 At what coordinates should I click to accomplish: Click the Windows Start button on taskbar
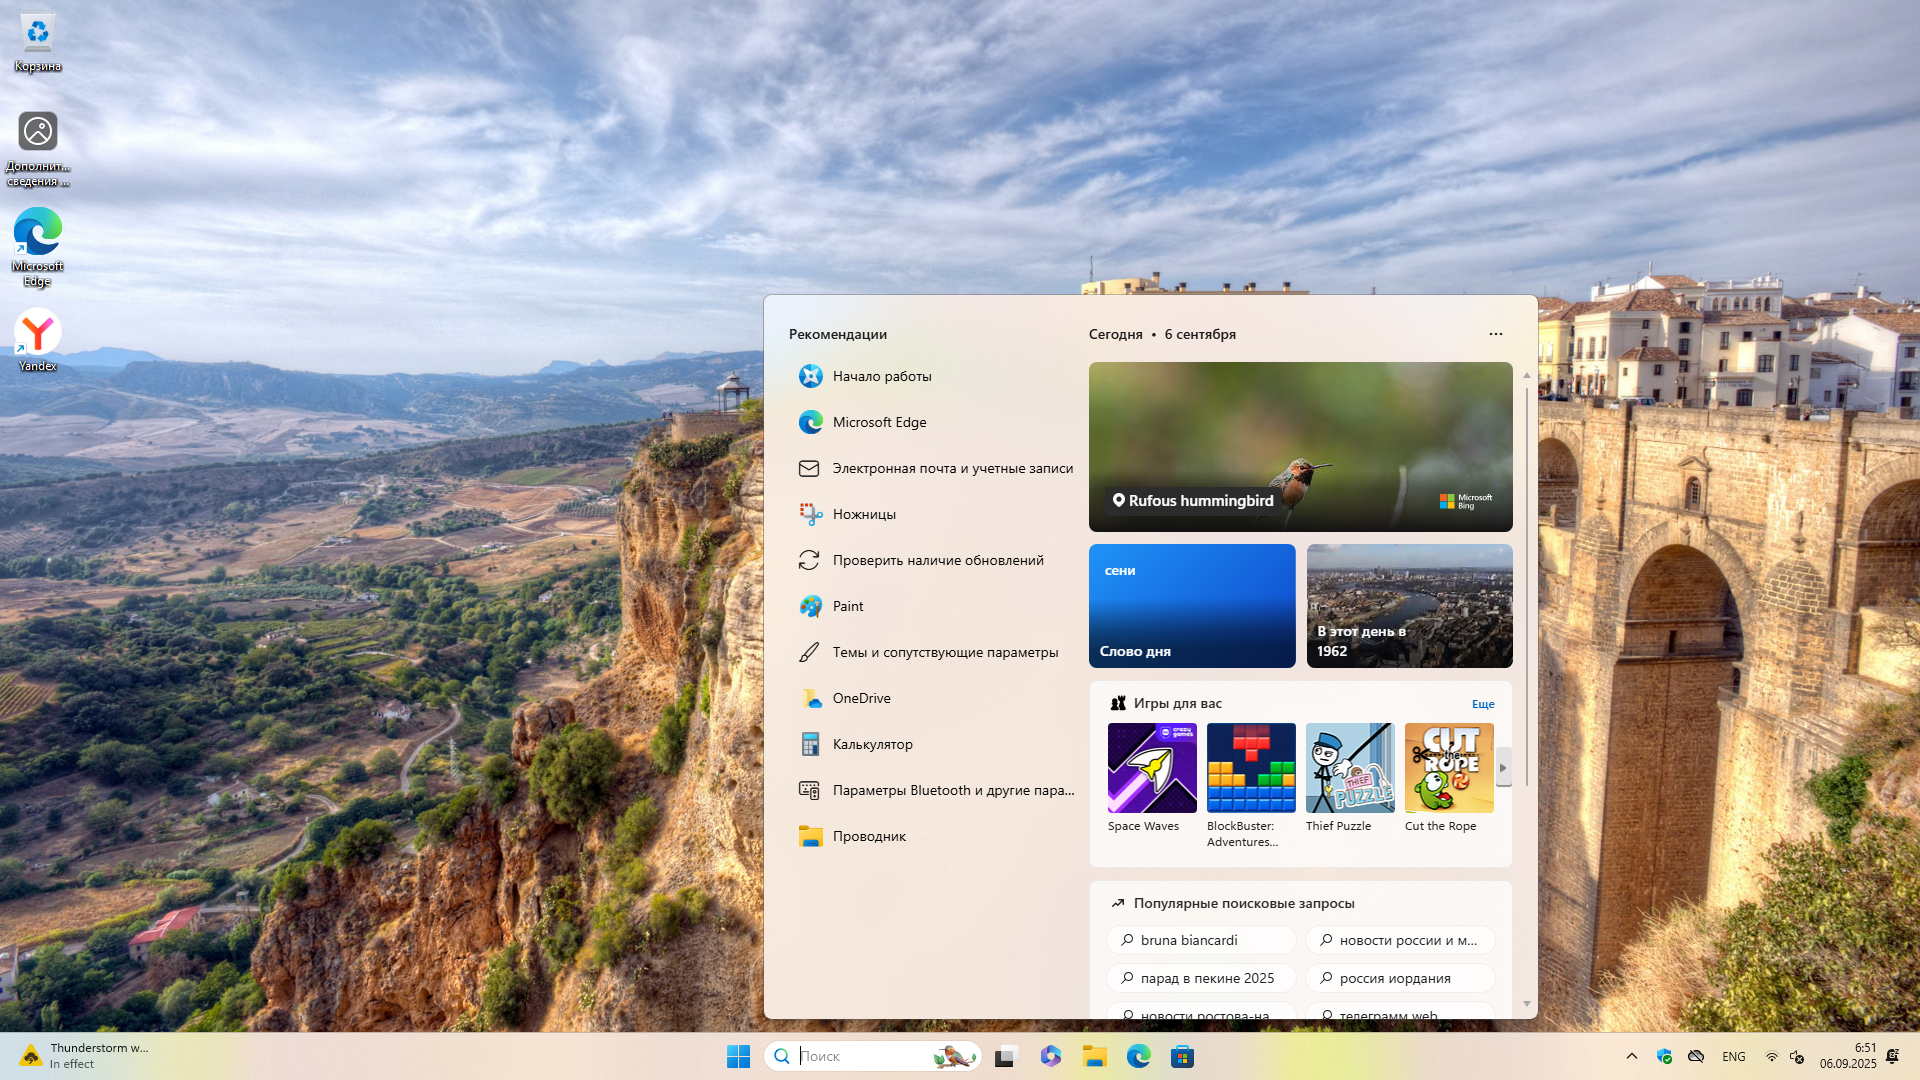tap(738, 1056)
